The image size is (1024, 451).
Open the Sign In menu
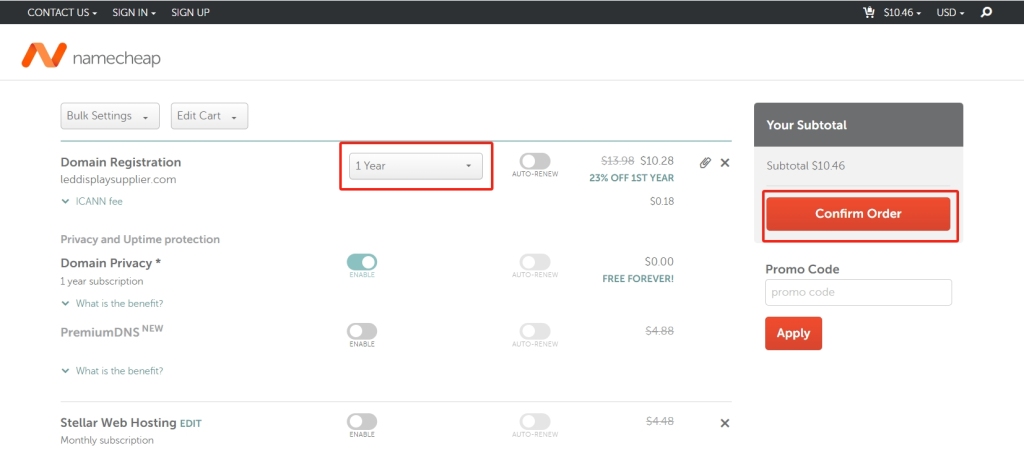click(x=134, y=12)
